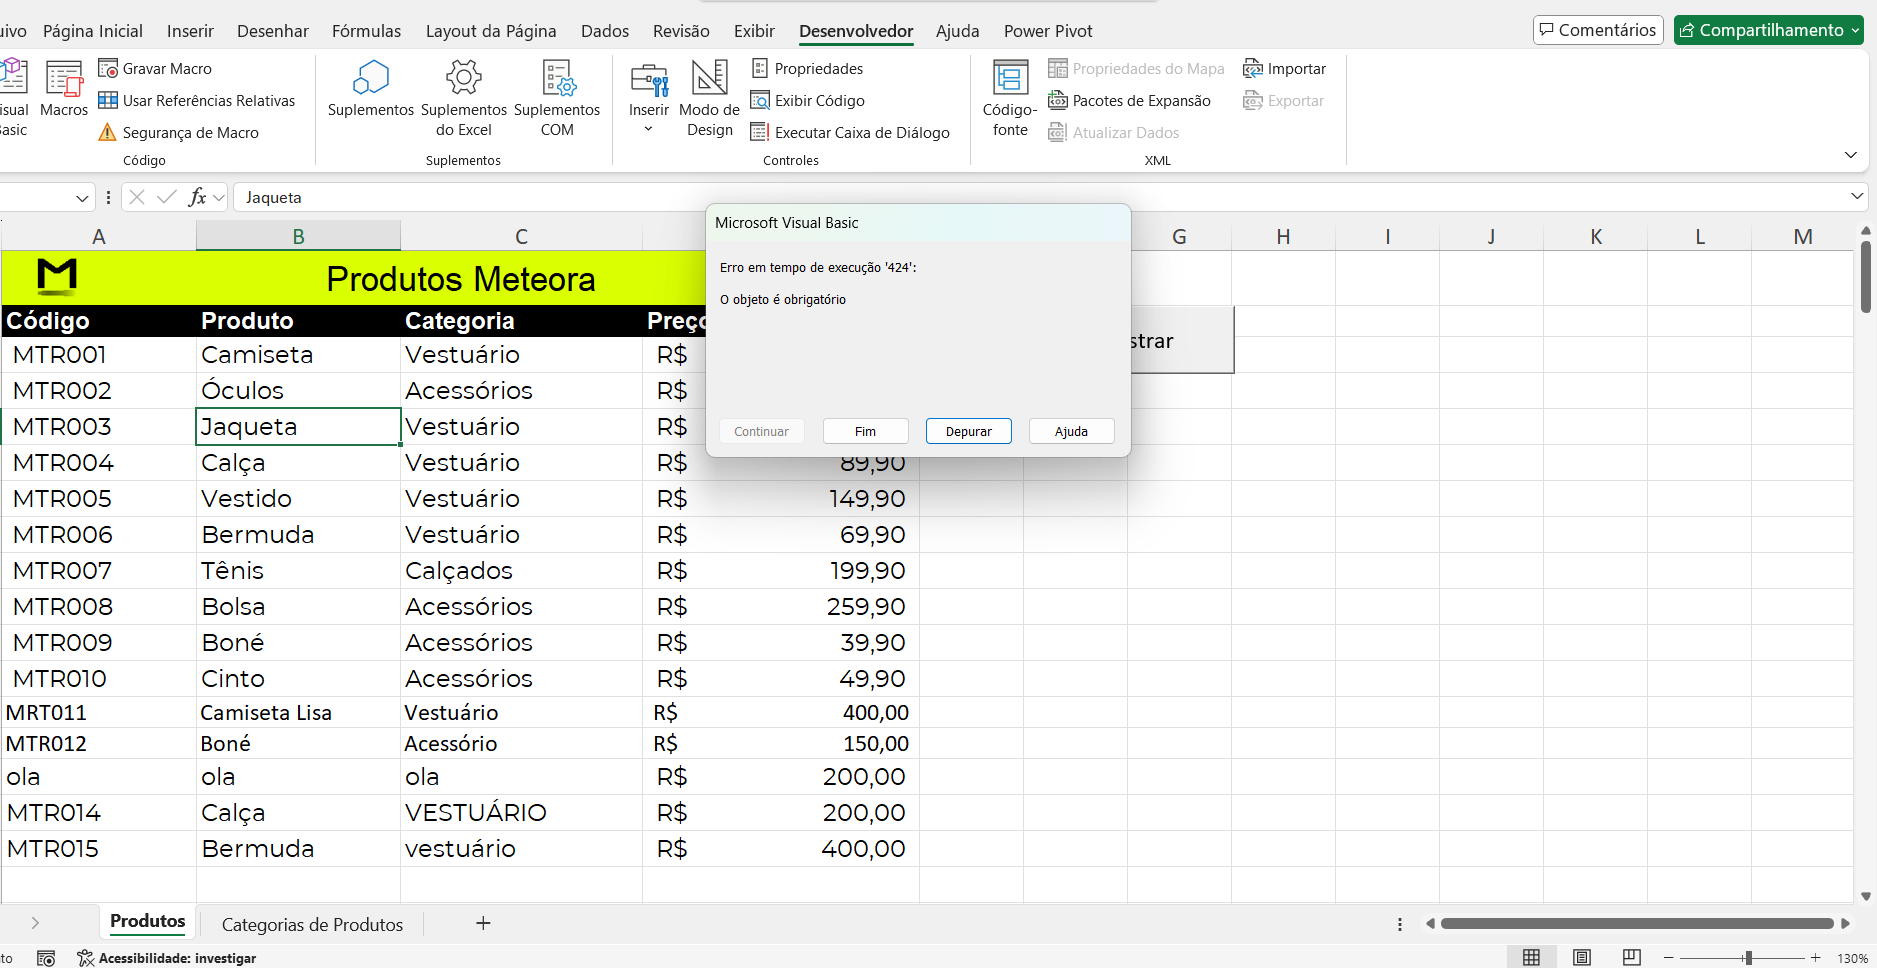Open control Propriedades
This screenshot has width=1877, height=968.
pyautogui.click(x=806, y=68)
